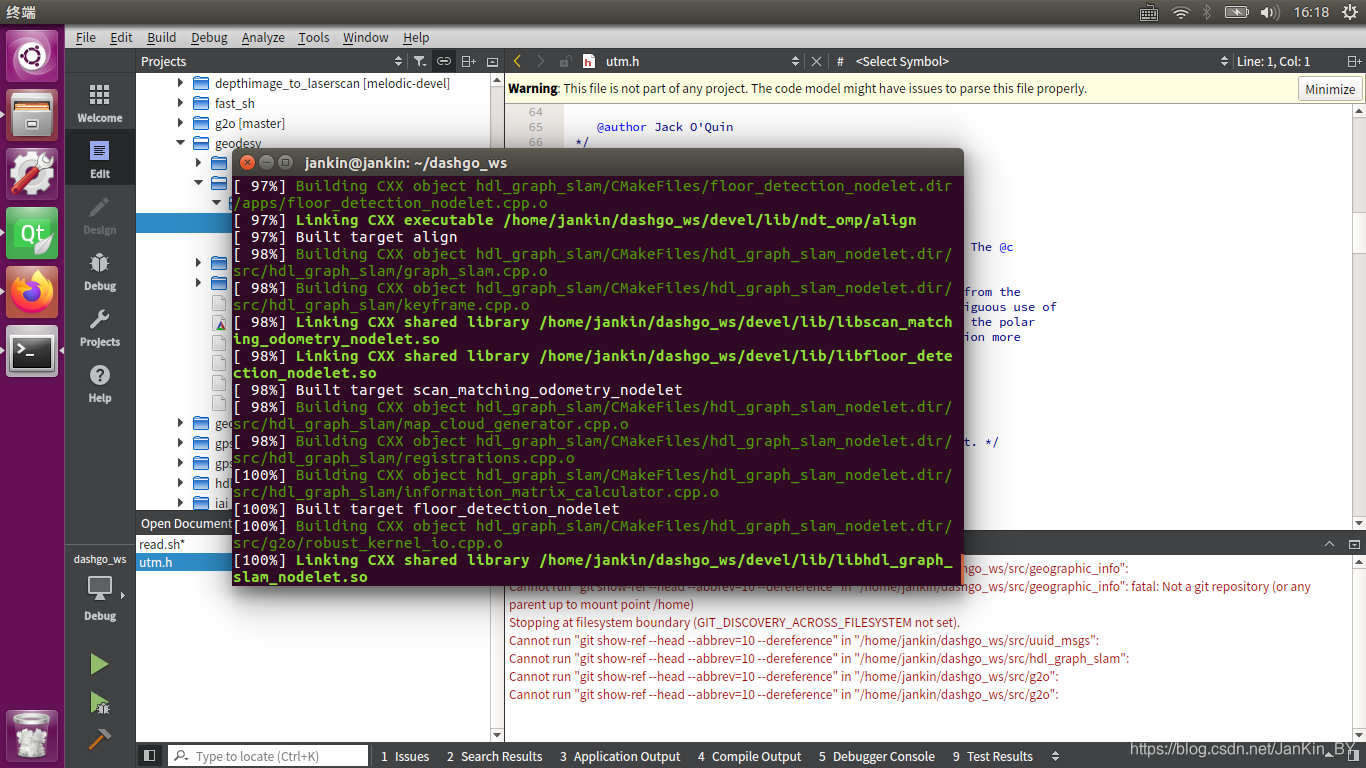The width and height of the screenshot is (1366, 768).
Task: Collapse the geodesy folder in Projects tree
Action: point(182,143)
